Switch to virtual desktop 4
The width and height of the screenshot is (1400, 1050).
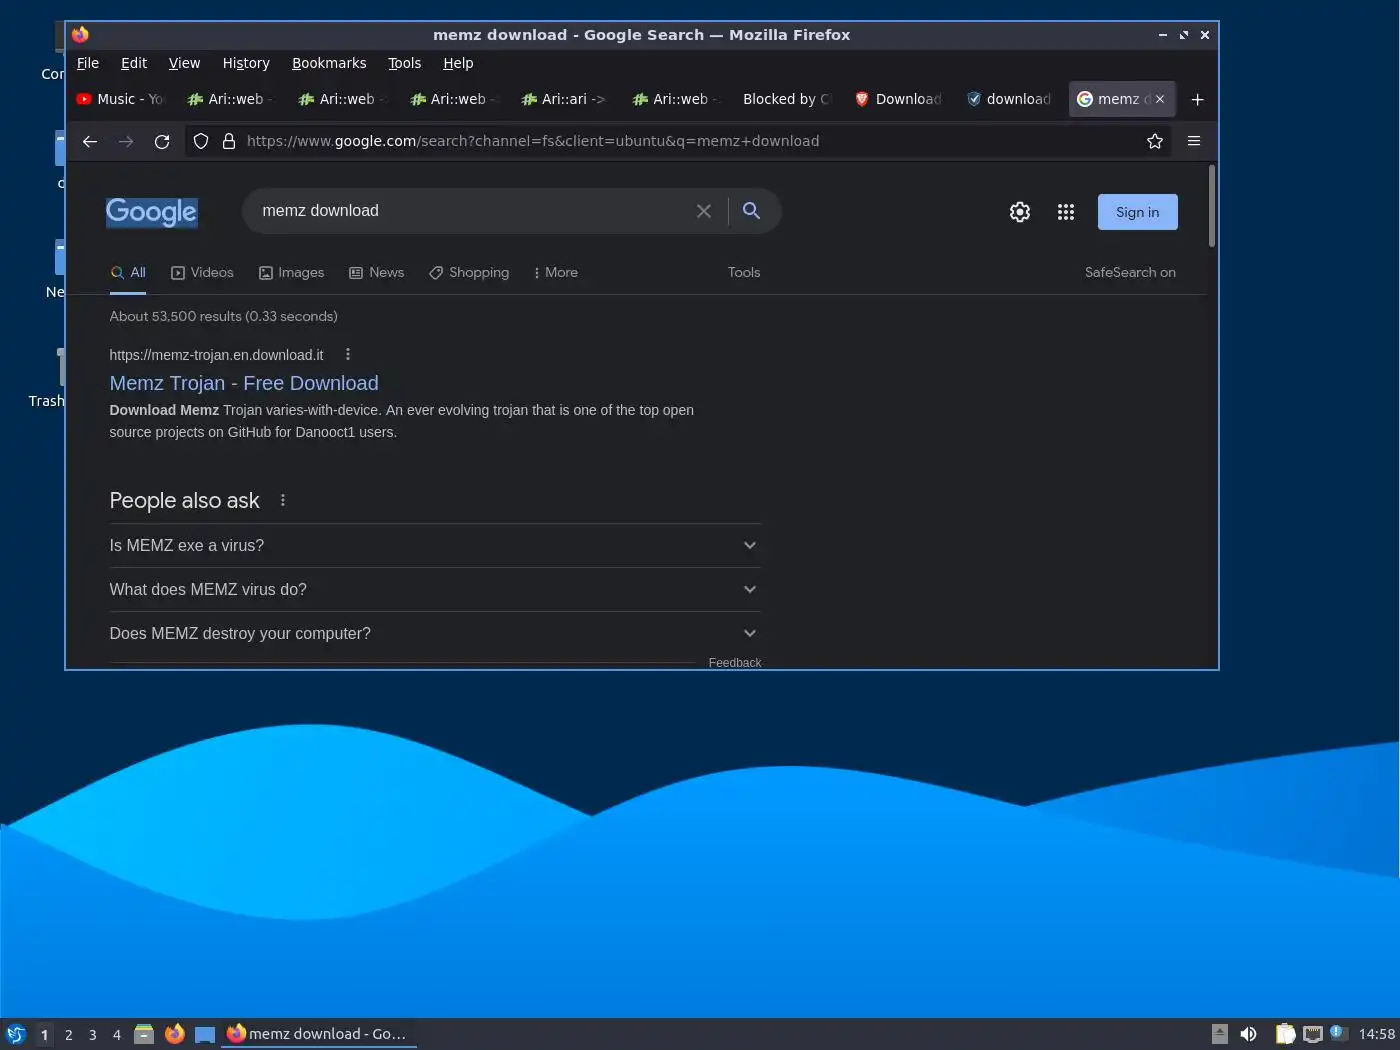coord(117,1034)
